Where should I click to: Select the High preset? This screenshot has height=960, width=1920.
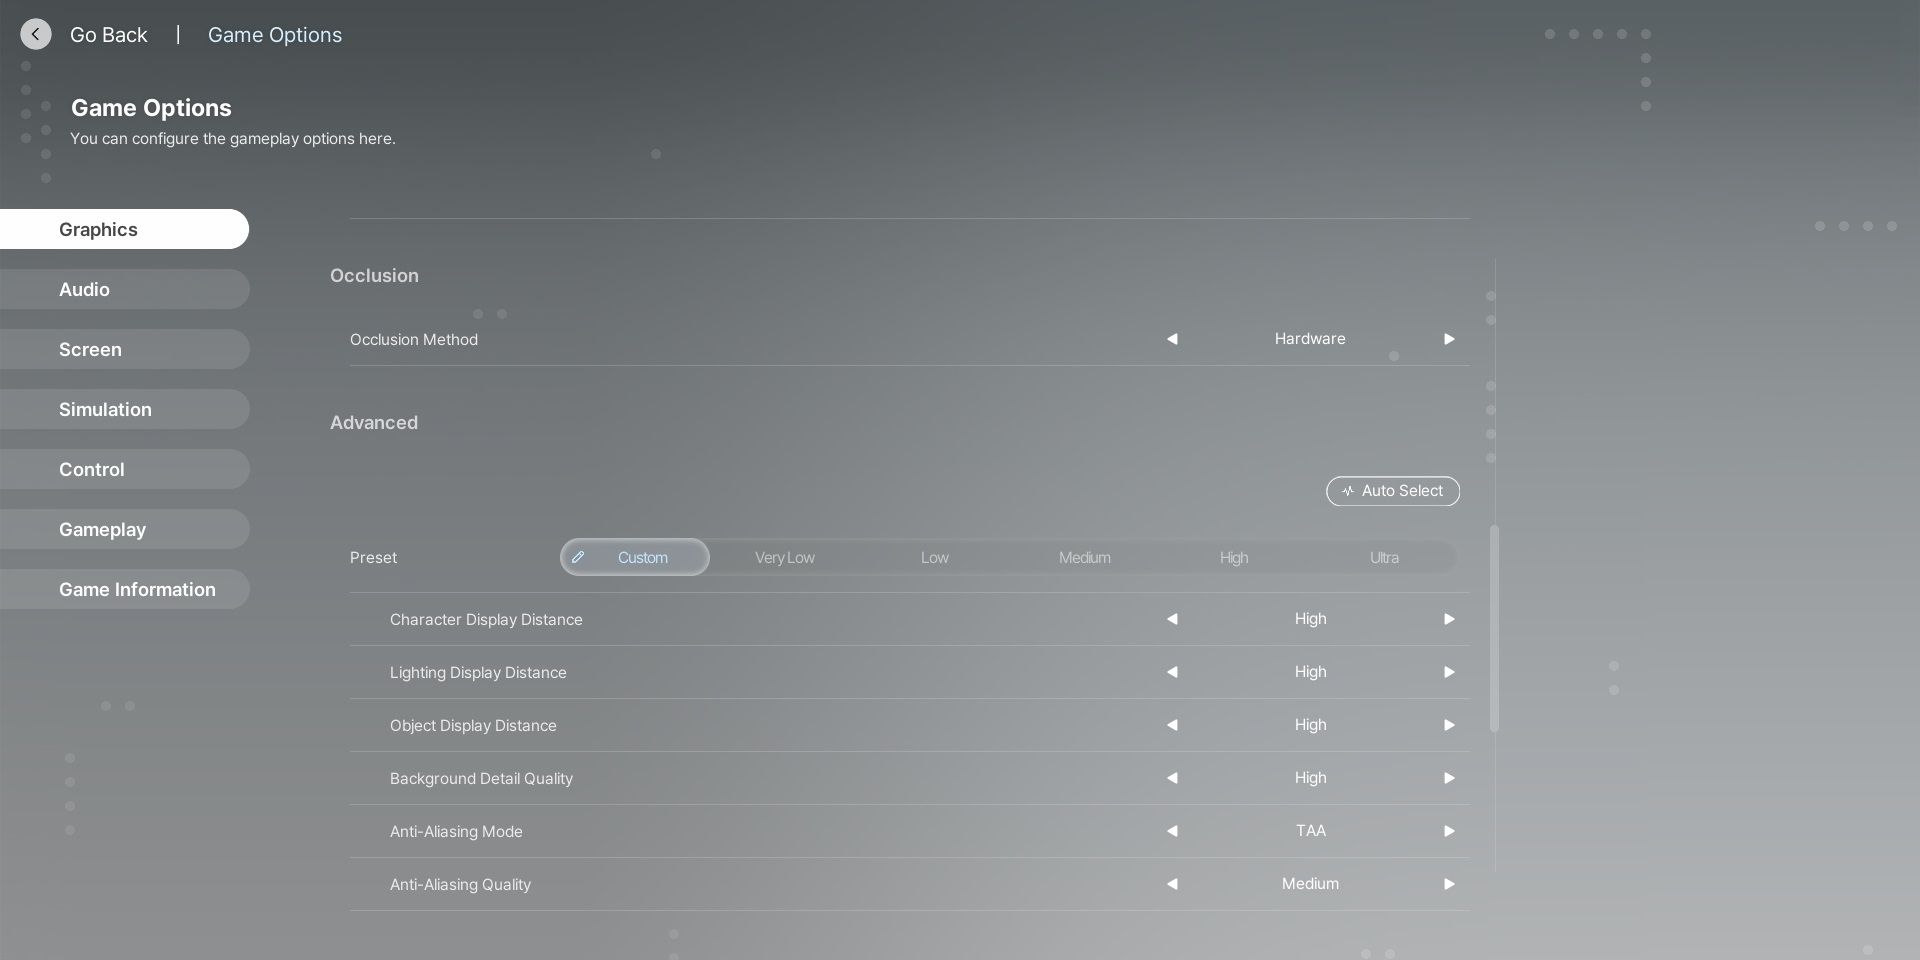[1234, 557]
